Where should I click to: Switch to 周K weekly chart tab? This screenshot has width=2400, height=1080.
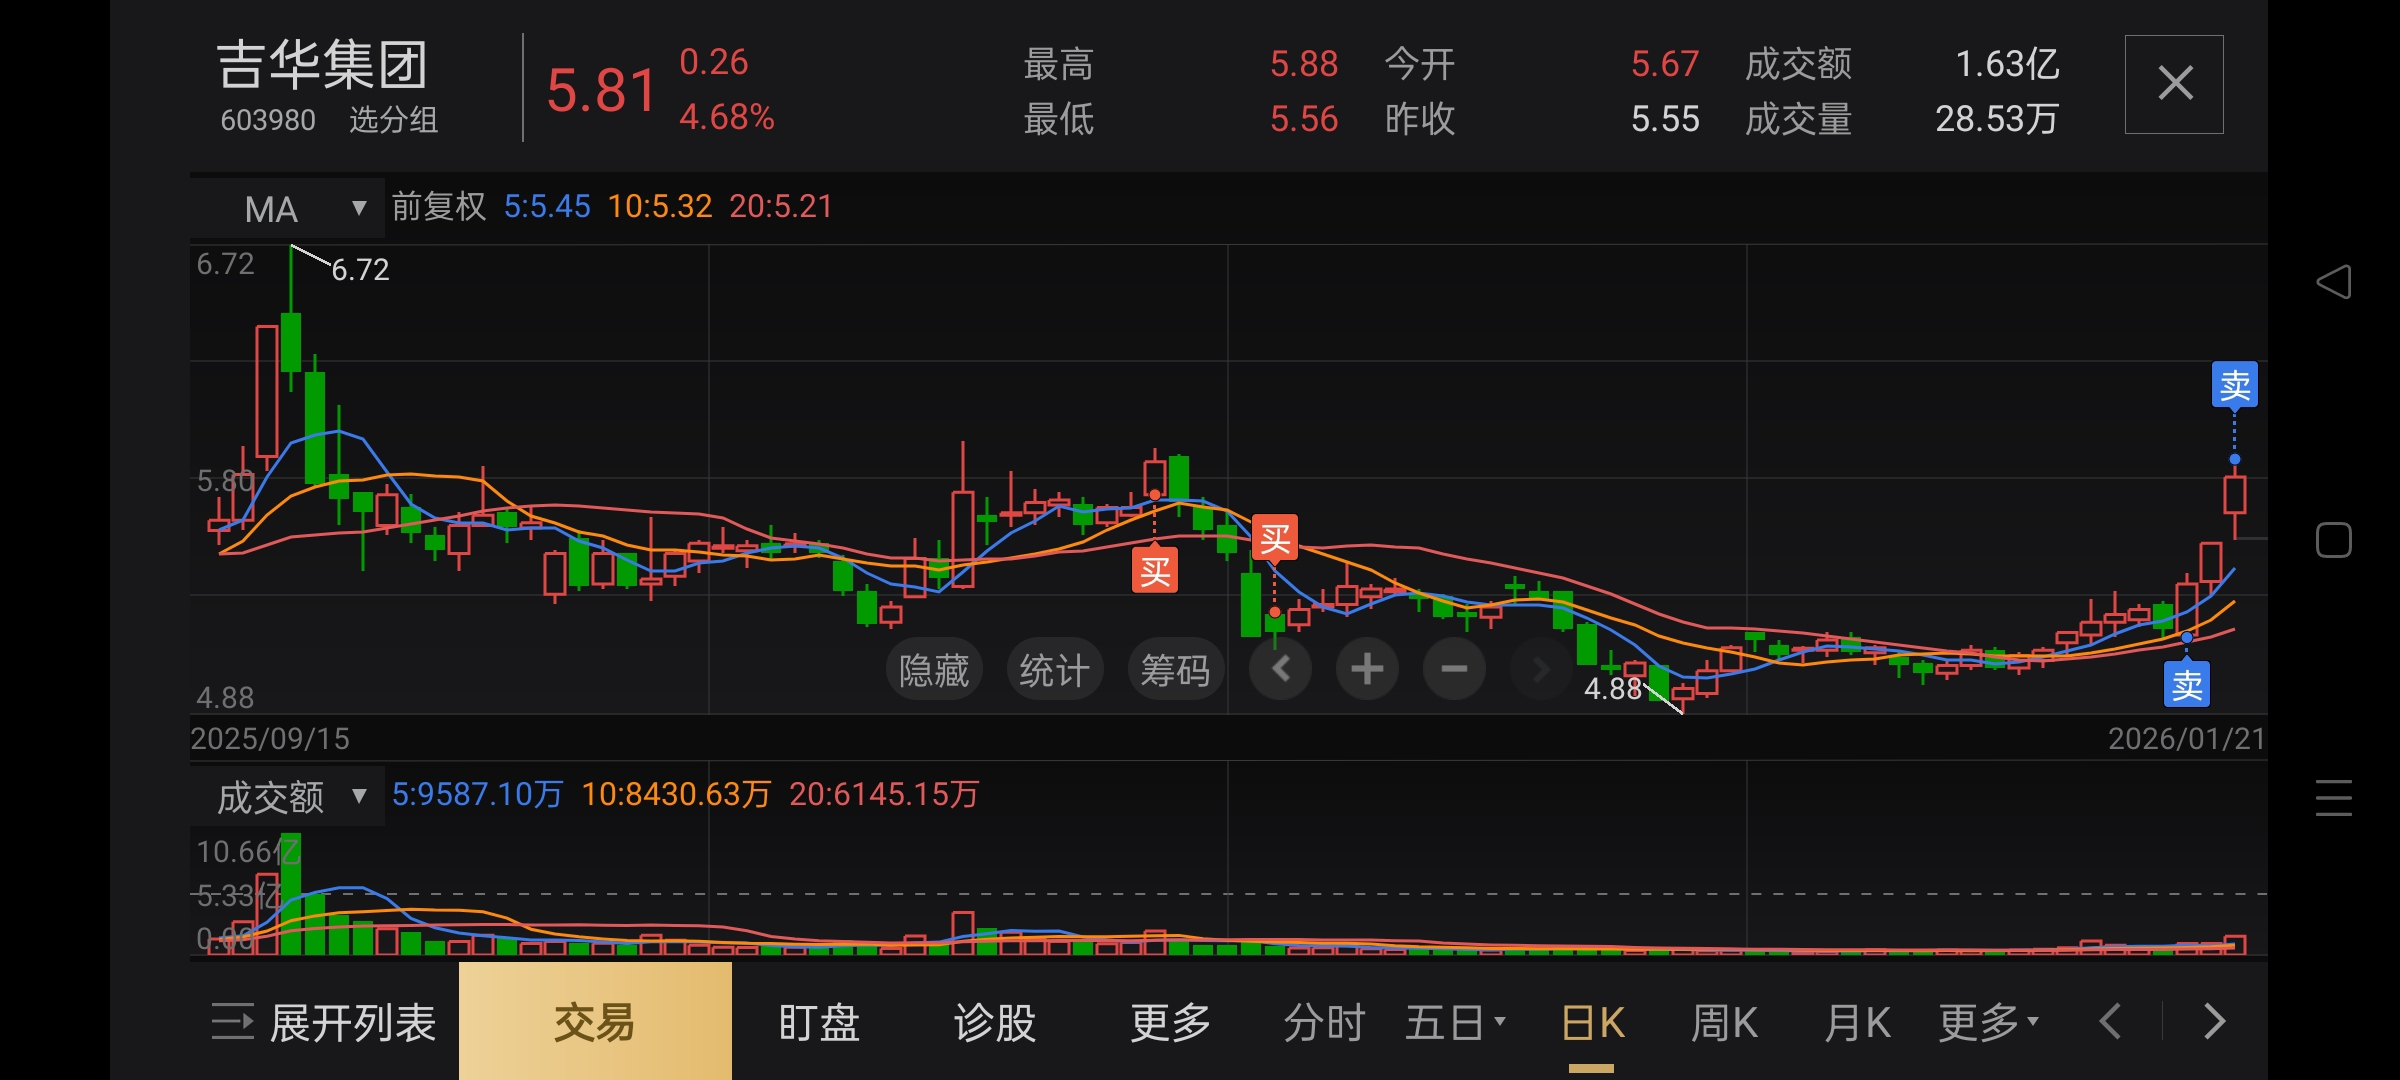point(1723,1023)
